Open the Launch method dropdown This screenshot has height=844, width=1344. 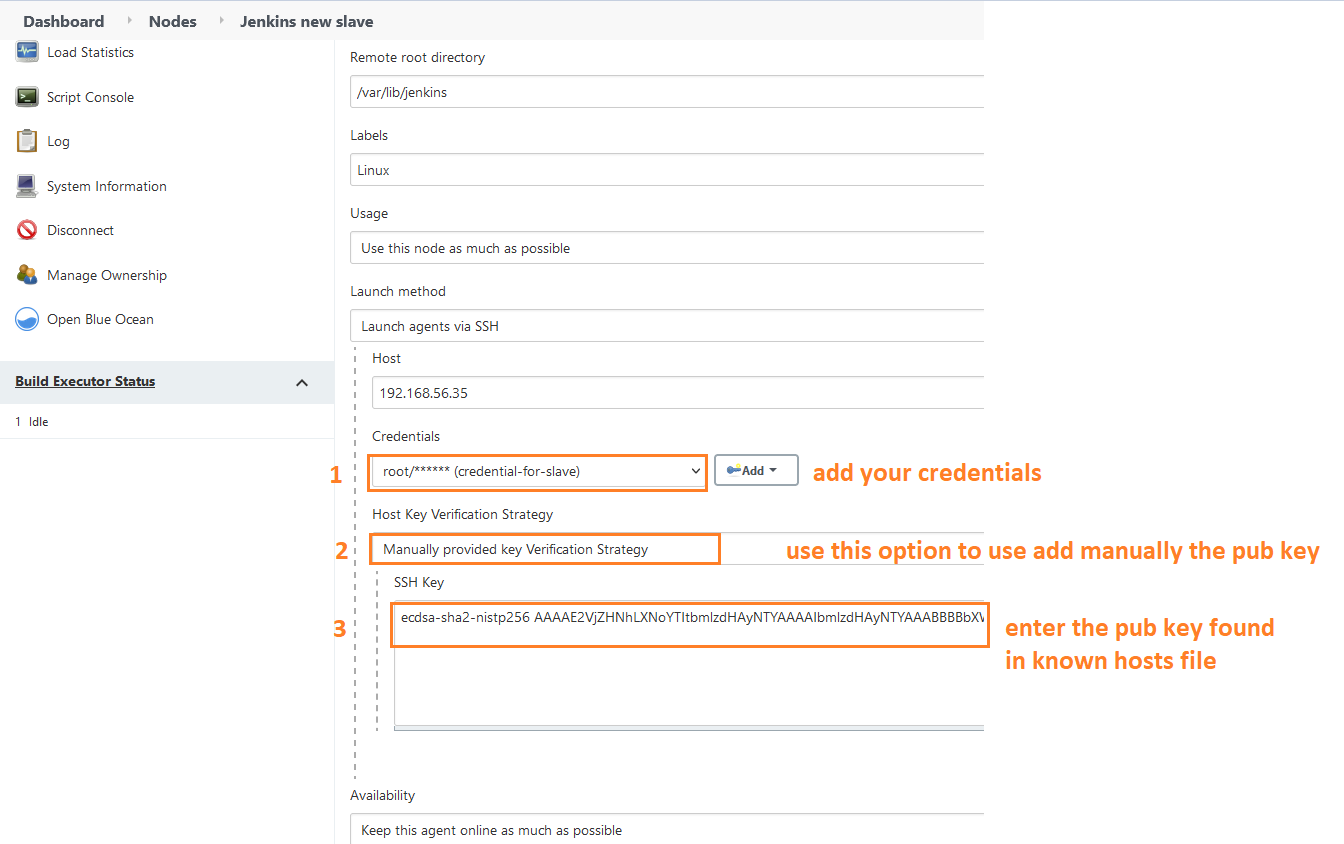coord(667,326)
